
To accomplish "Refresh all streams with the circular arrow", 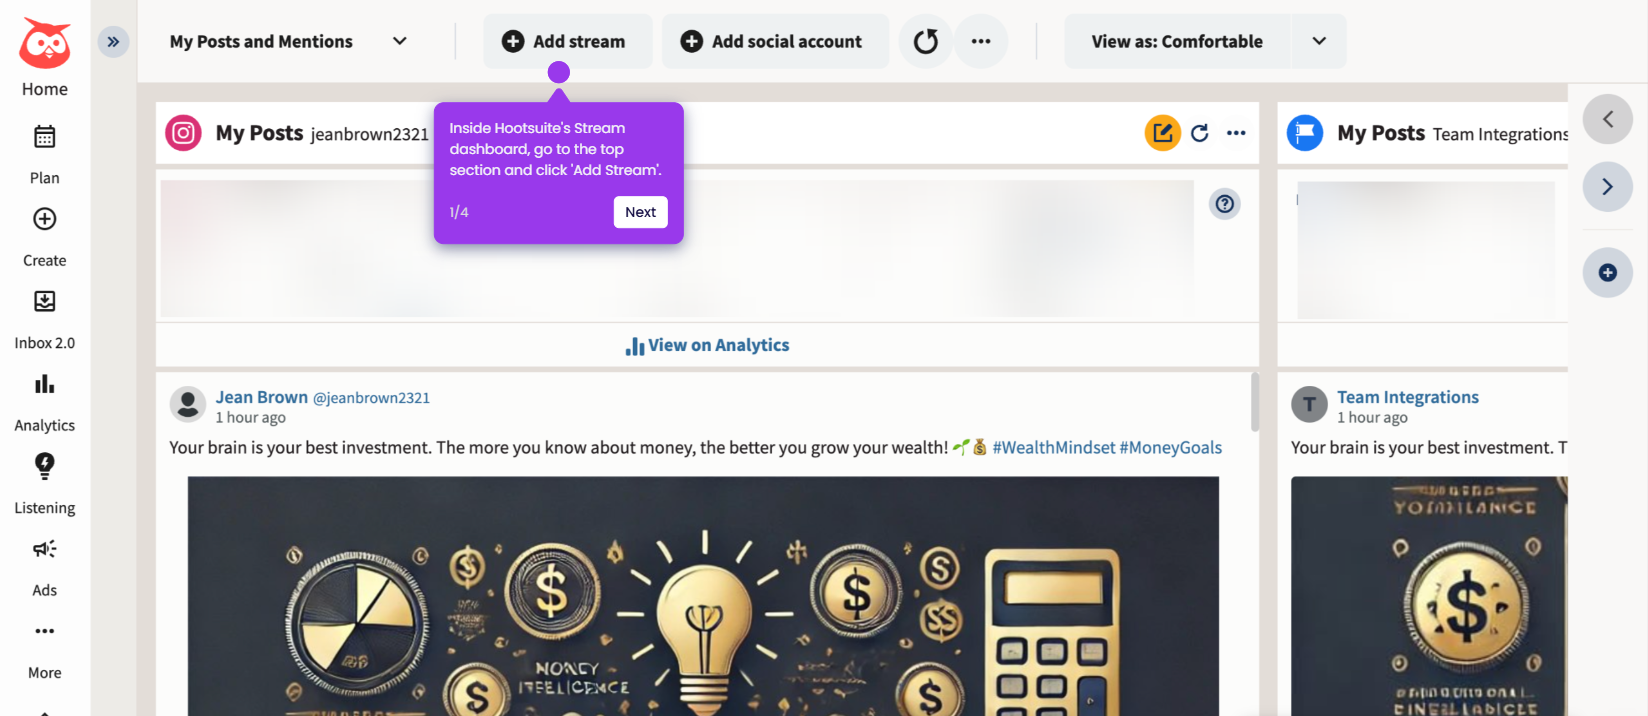I will tap(926, 41).
